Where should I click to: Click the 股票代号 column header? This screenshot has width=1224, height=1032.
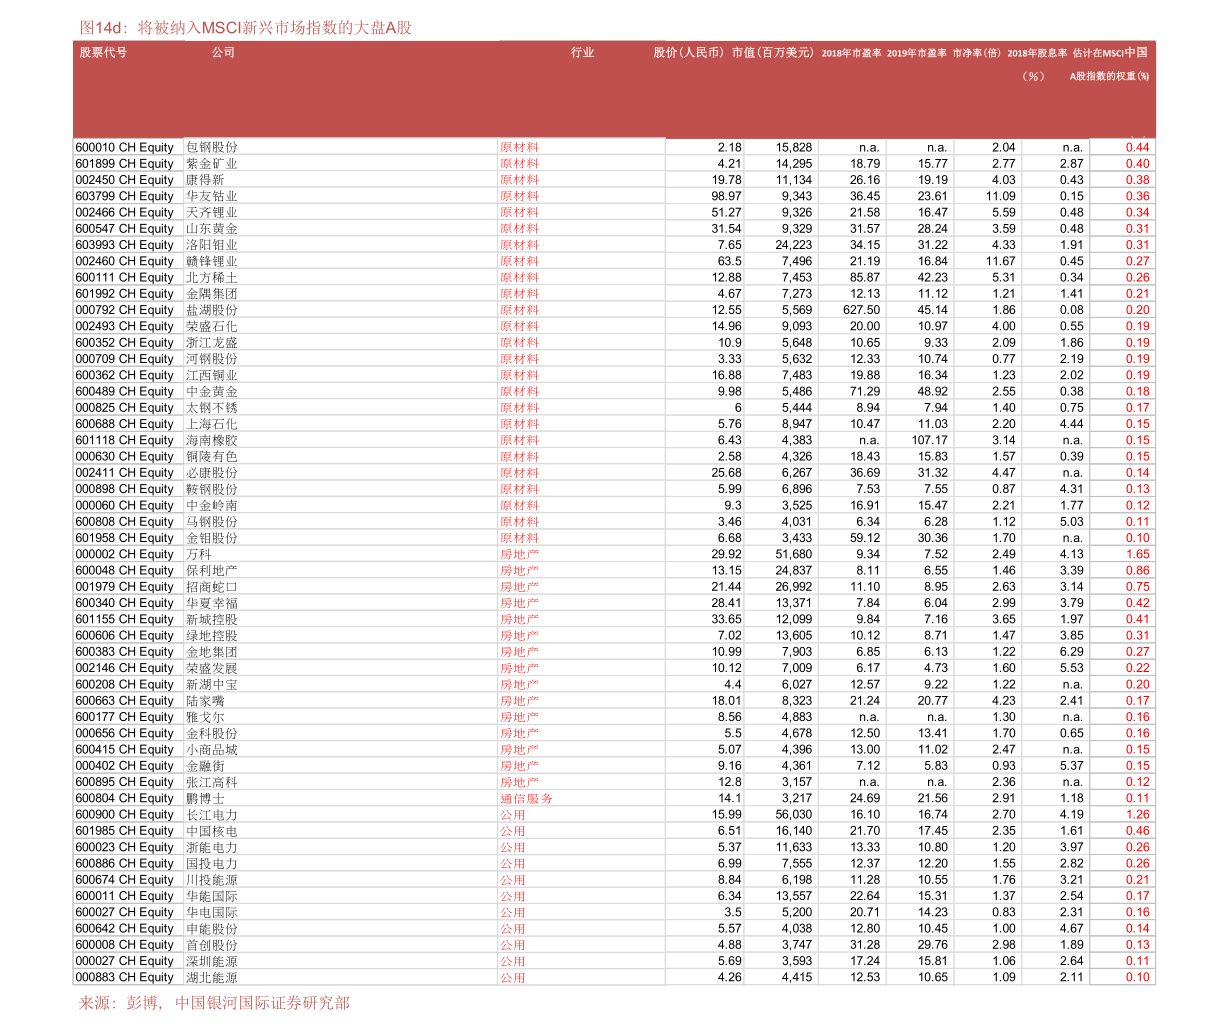[x=104, y=53]
